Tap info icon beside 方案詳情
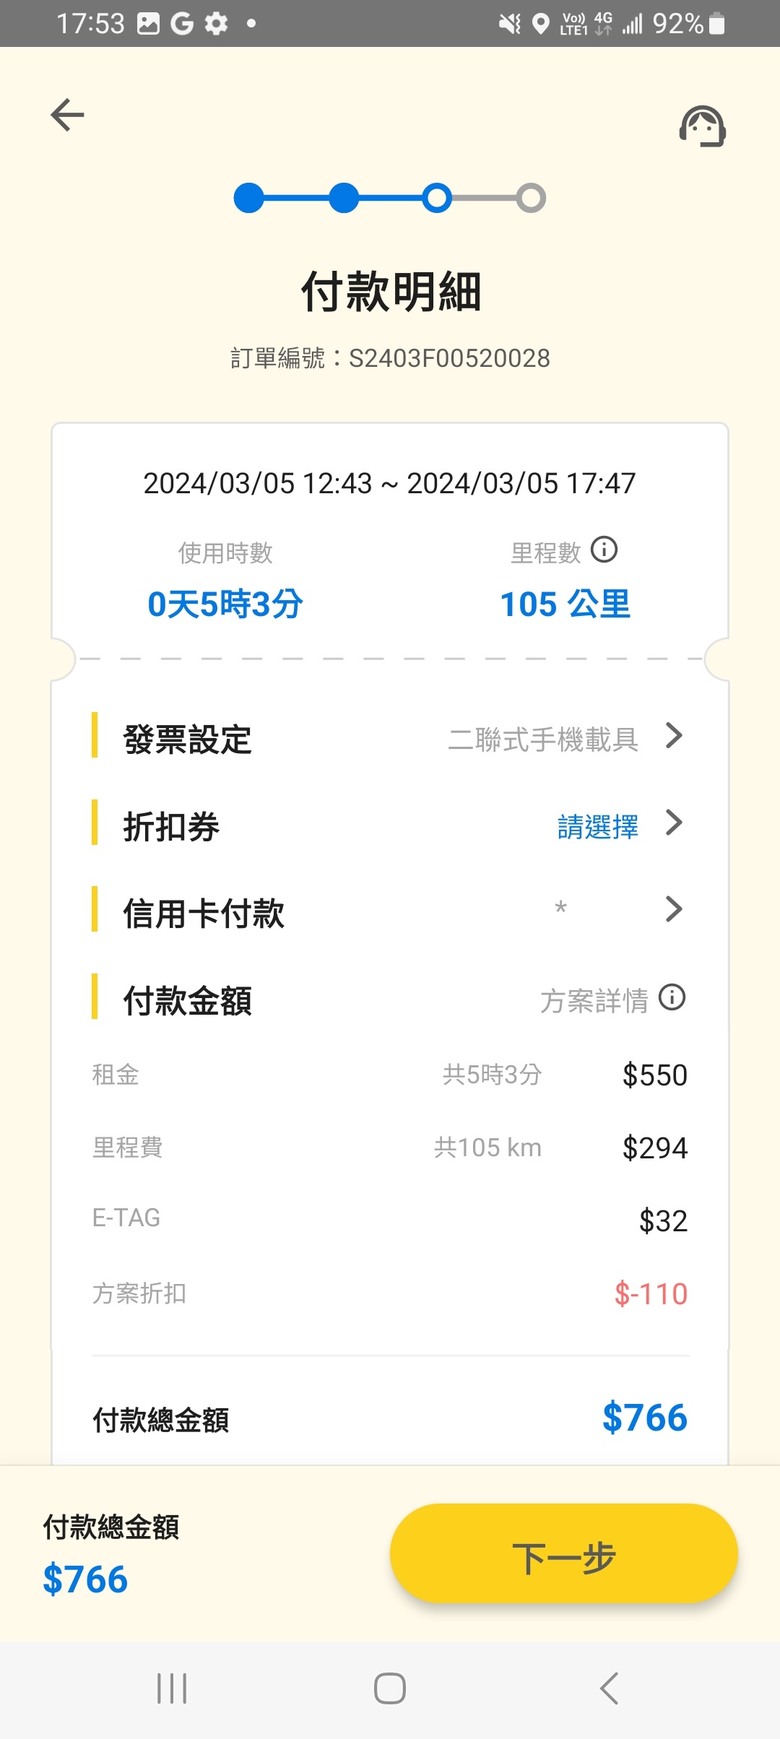 click(672, 997)
